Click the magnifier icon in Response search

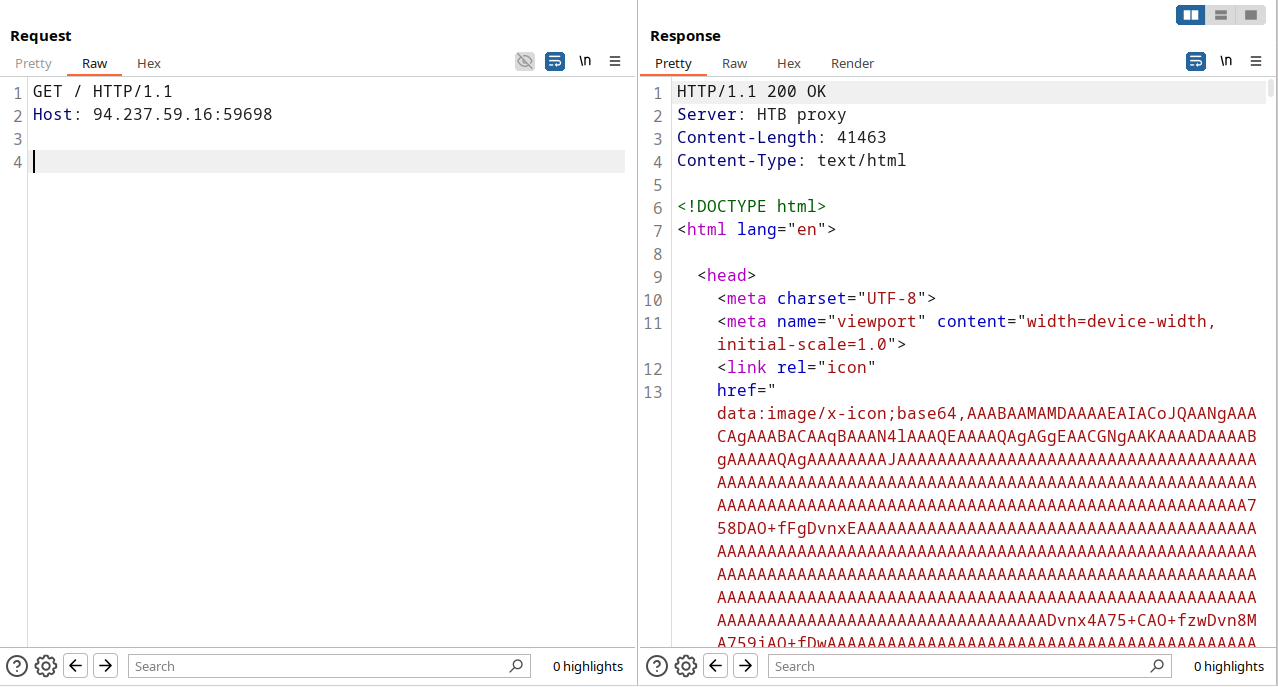coord(1157,666)
